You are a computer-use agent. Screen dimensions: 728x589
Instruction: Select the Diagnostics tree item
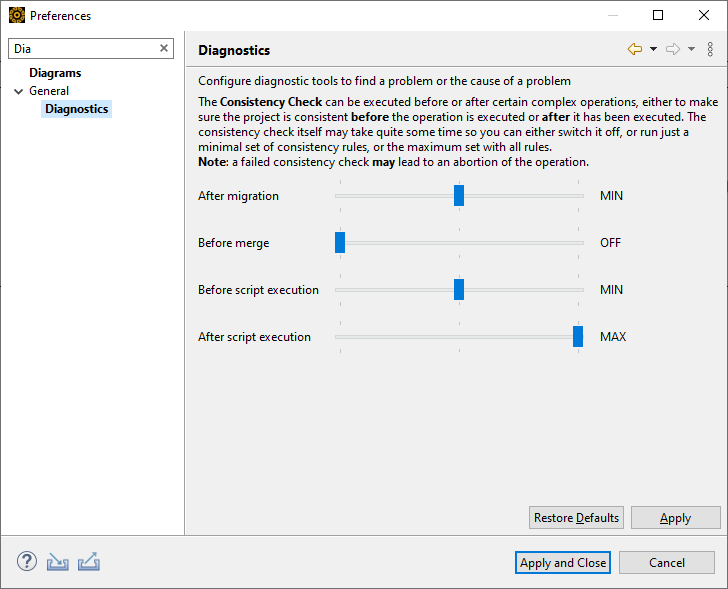(x=76, y=109)
